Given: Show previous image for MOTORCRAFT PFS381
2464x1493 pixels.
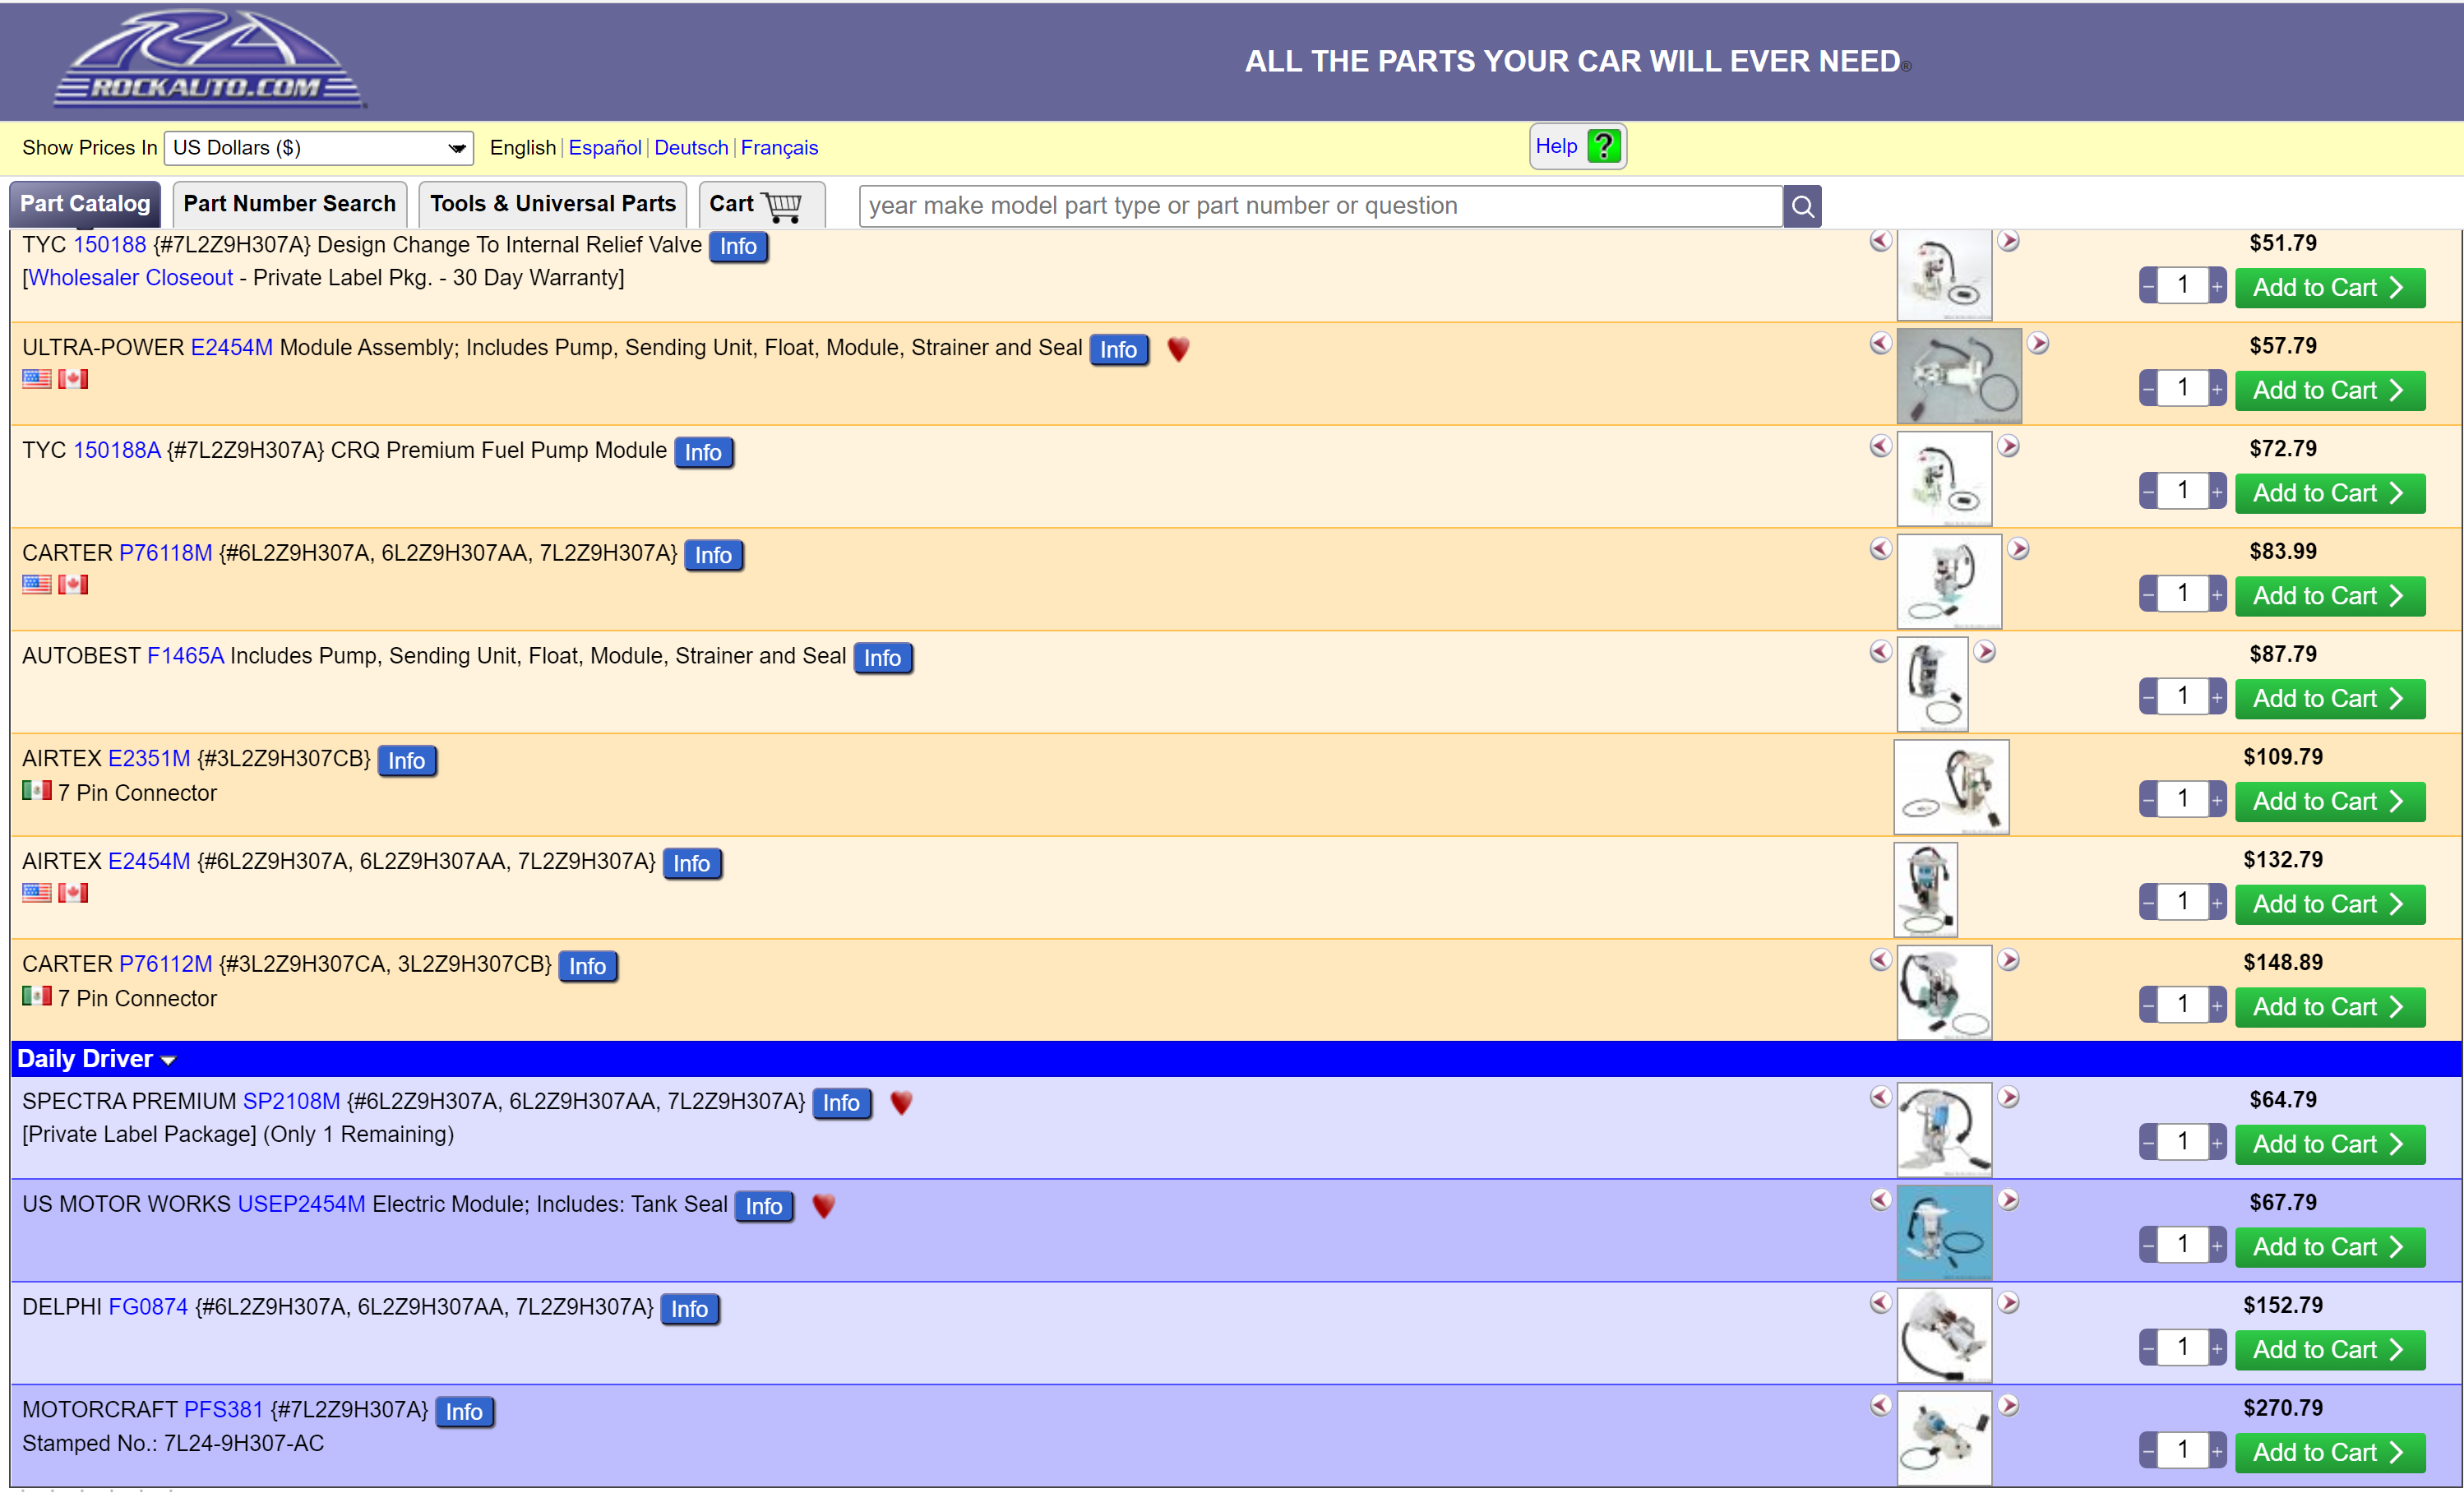Looking at the screenshot, I should (1880, 1406).
